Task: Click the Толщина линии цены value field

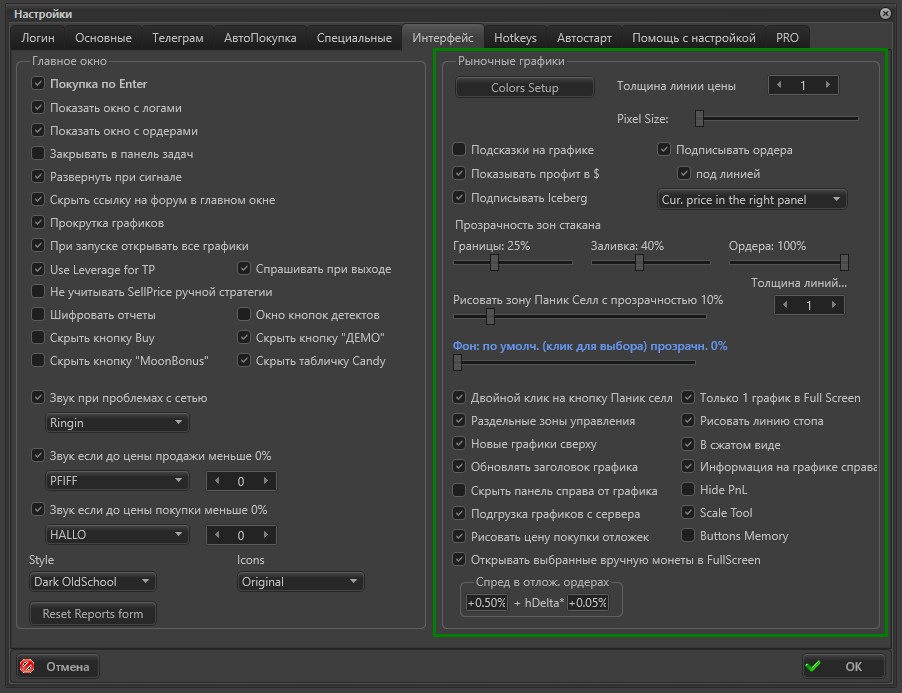Action: click(x=803, y=85)
